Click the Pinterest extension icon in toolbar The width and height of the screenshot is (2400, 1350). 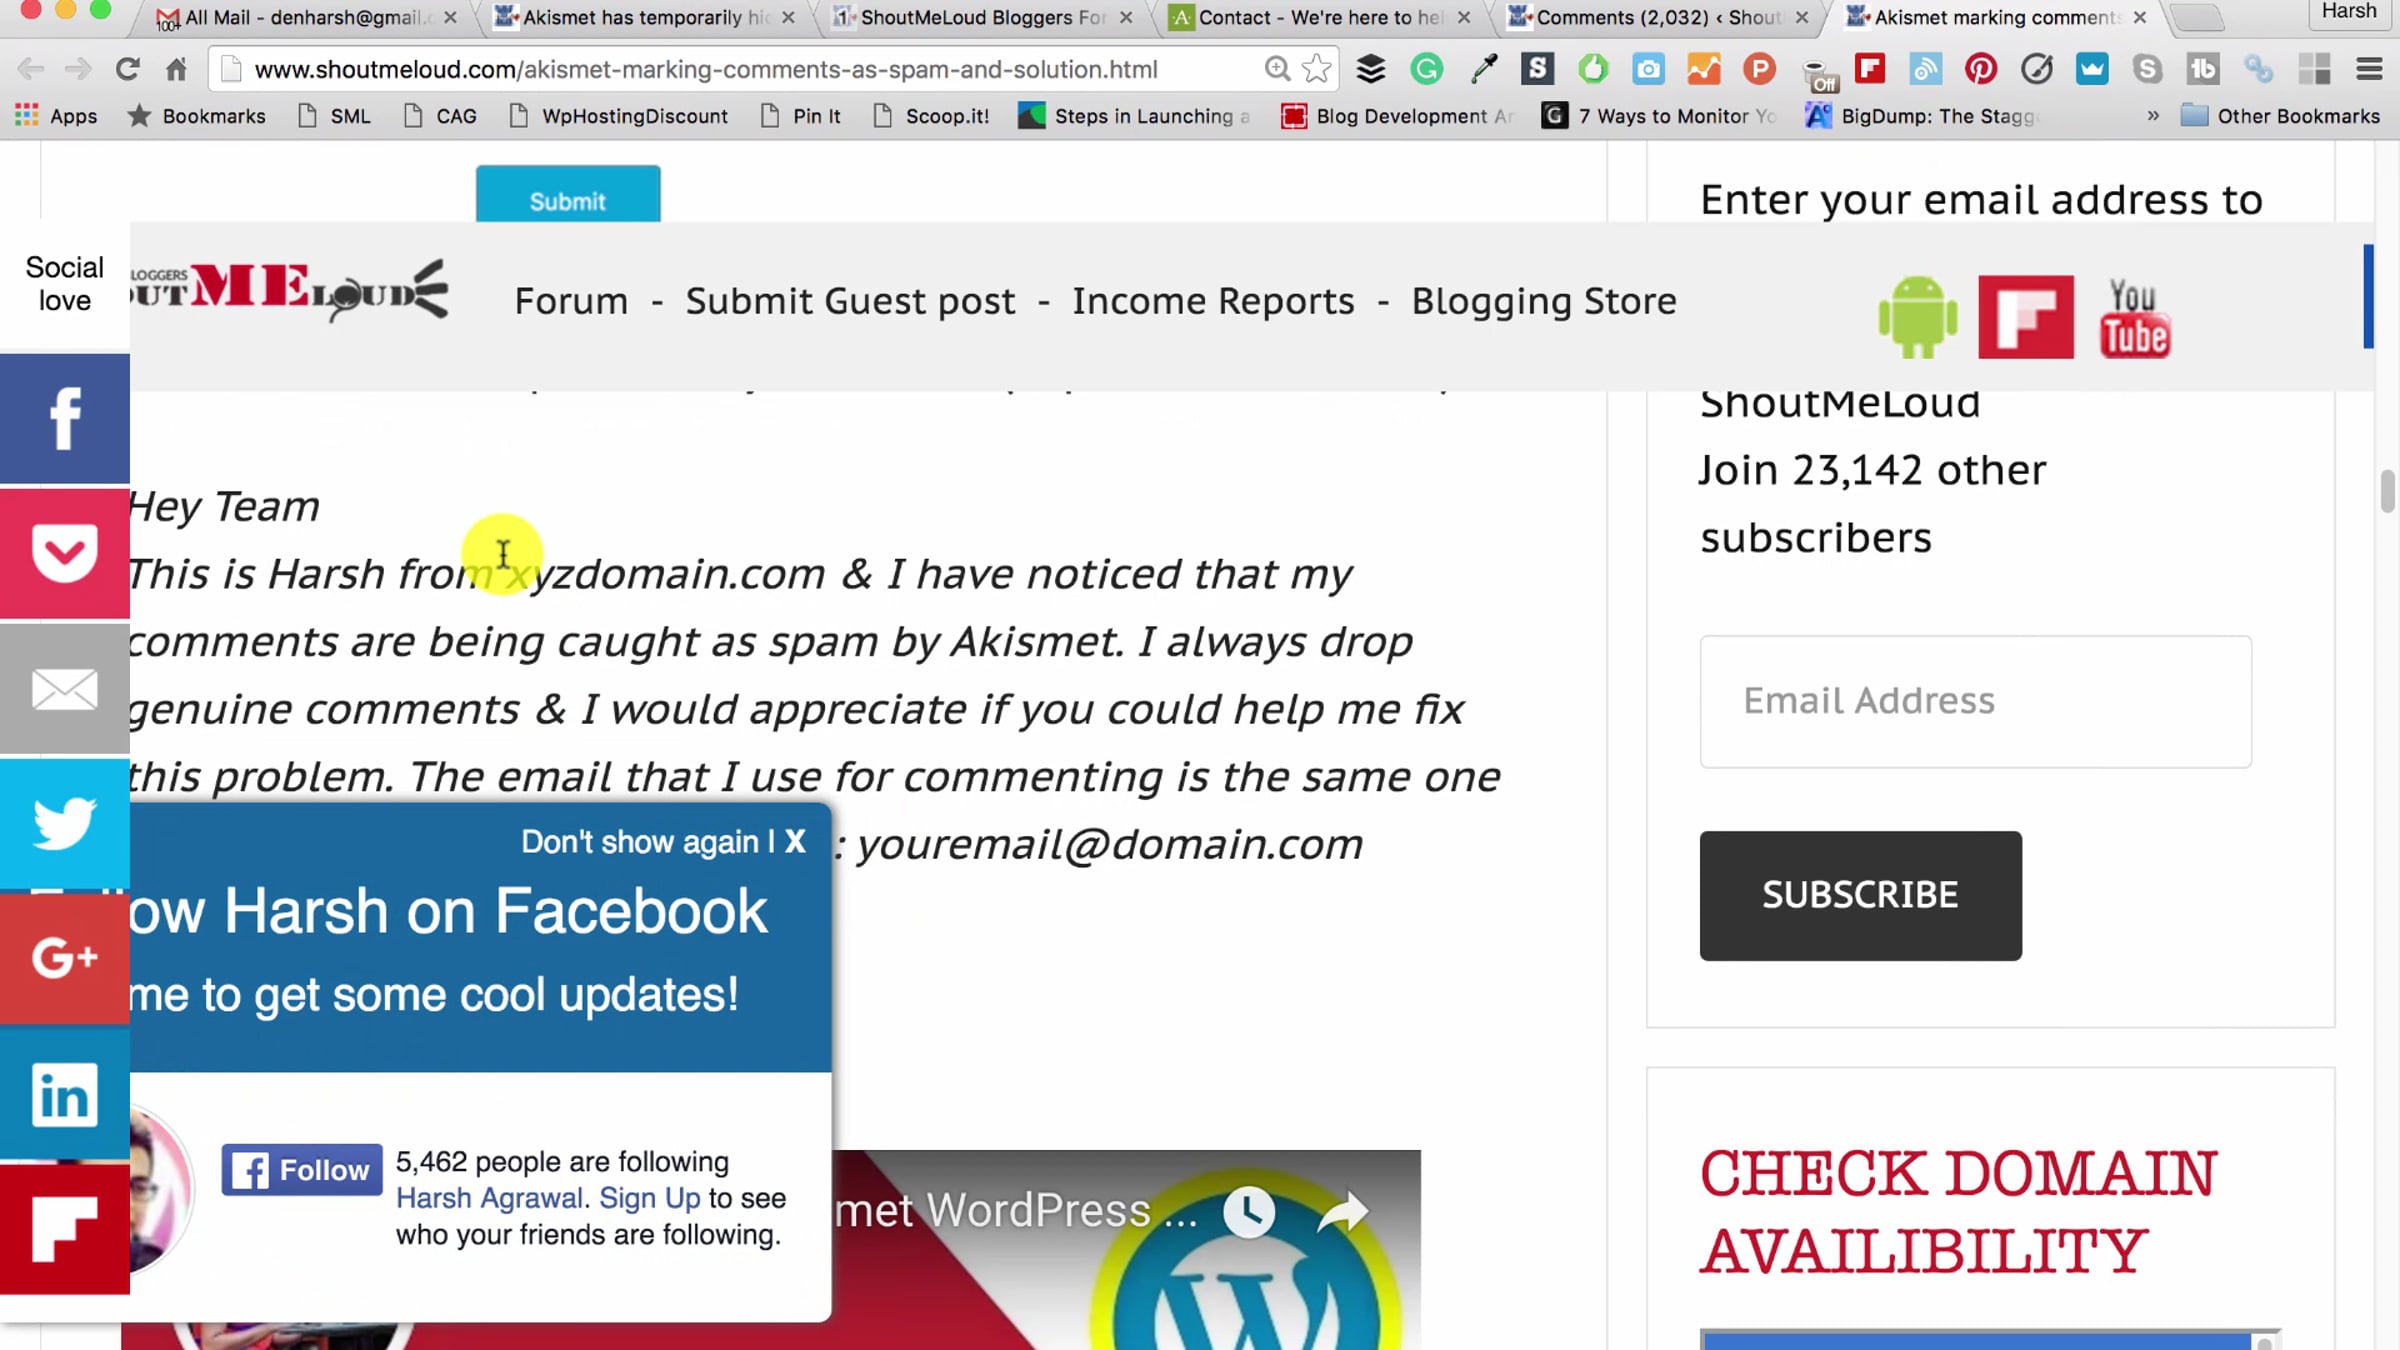(1980, 69)
